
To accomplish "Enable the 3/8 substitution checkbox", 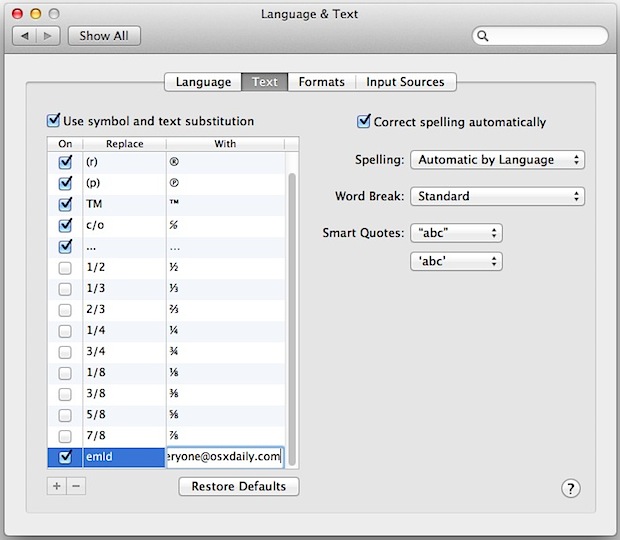I will [x=65, y=394].
